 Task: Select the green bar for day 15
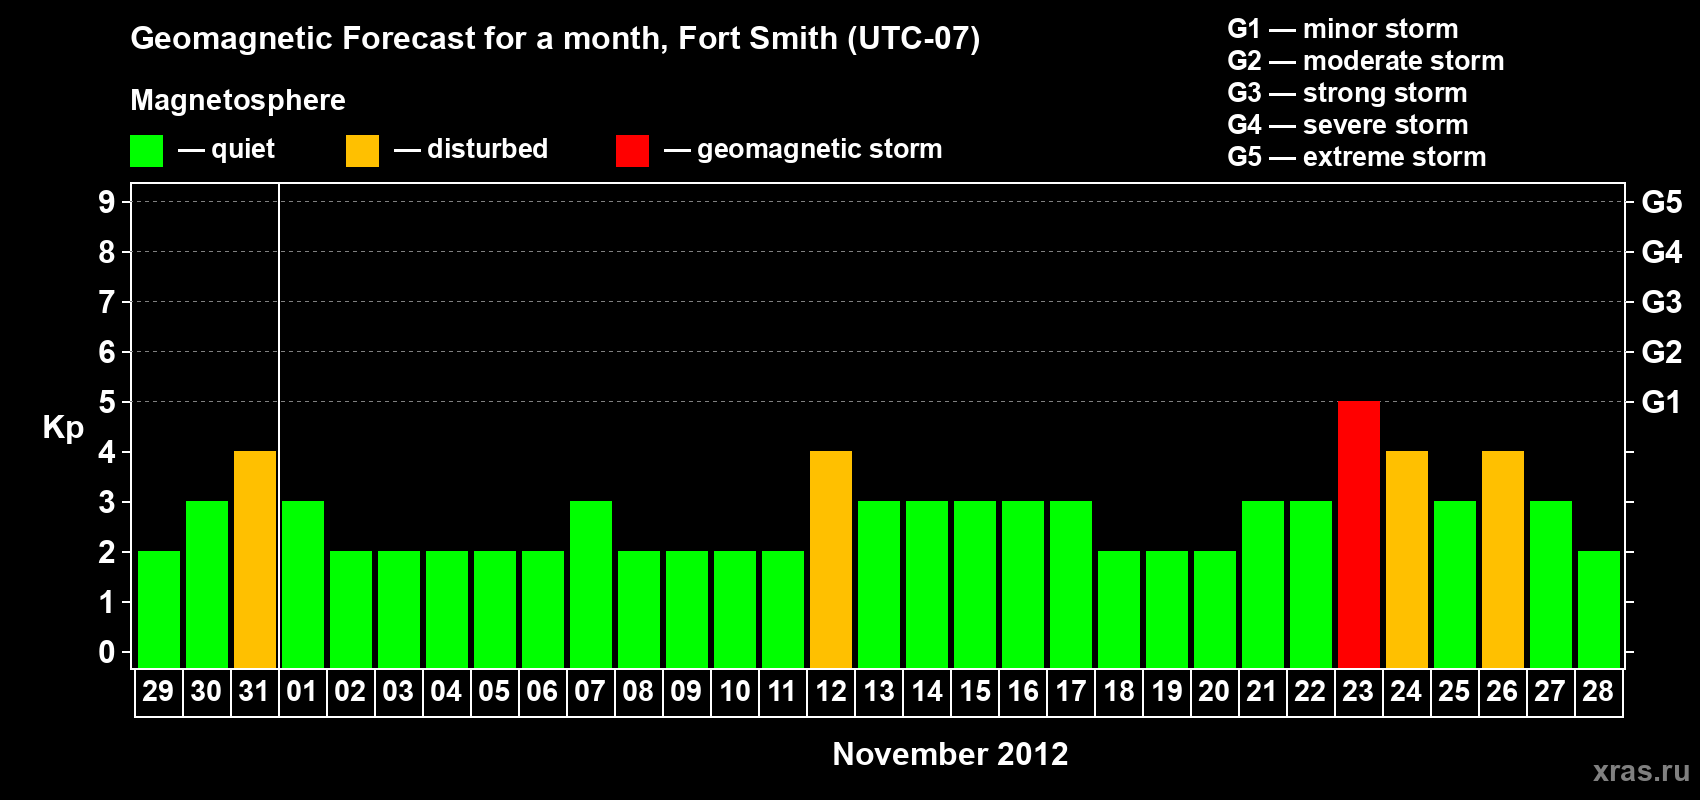975,584
